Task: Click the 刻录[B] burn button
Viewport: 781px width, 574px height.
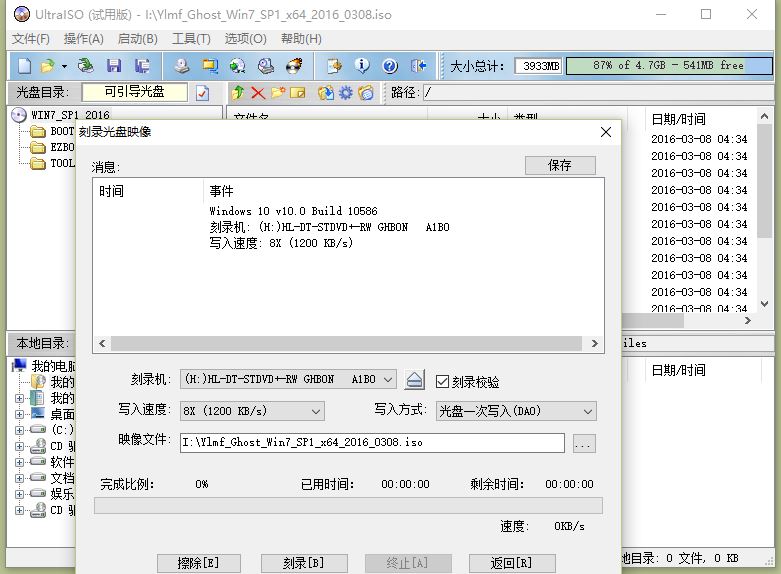Action: tap(303, 563)
